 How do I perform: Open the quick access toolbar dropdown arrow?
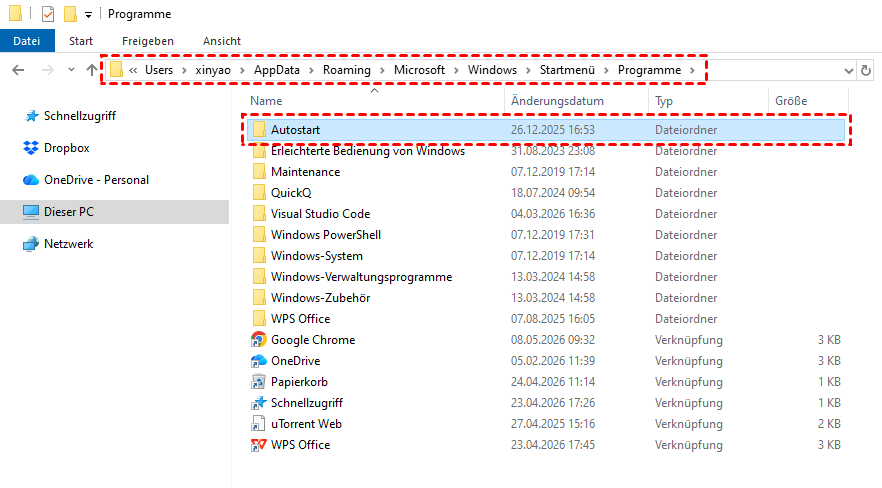88,15
